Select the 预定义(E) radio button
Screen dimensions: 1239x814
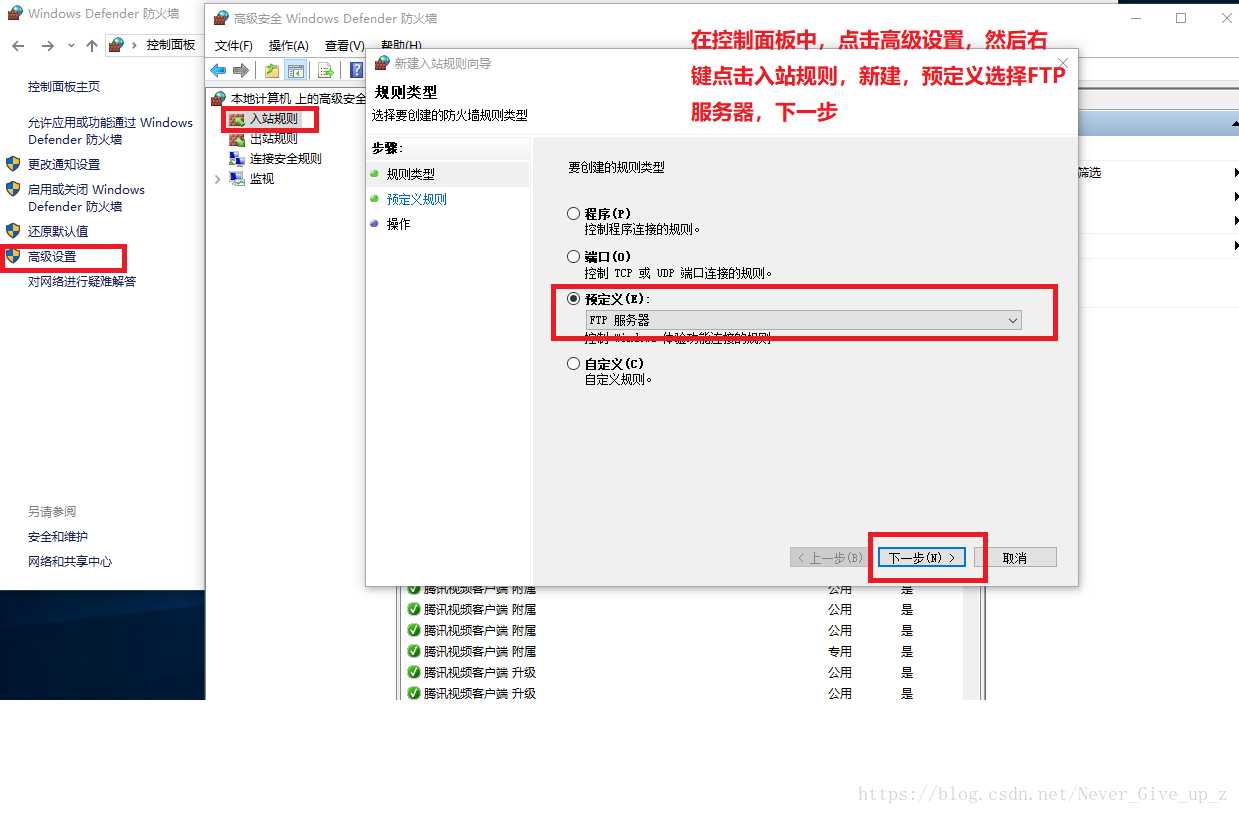click(573, 298)
